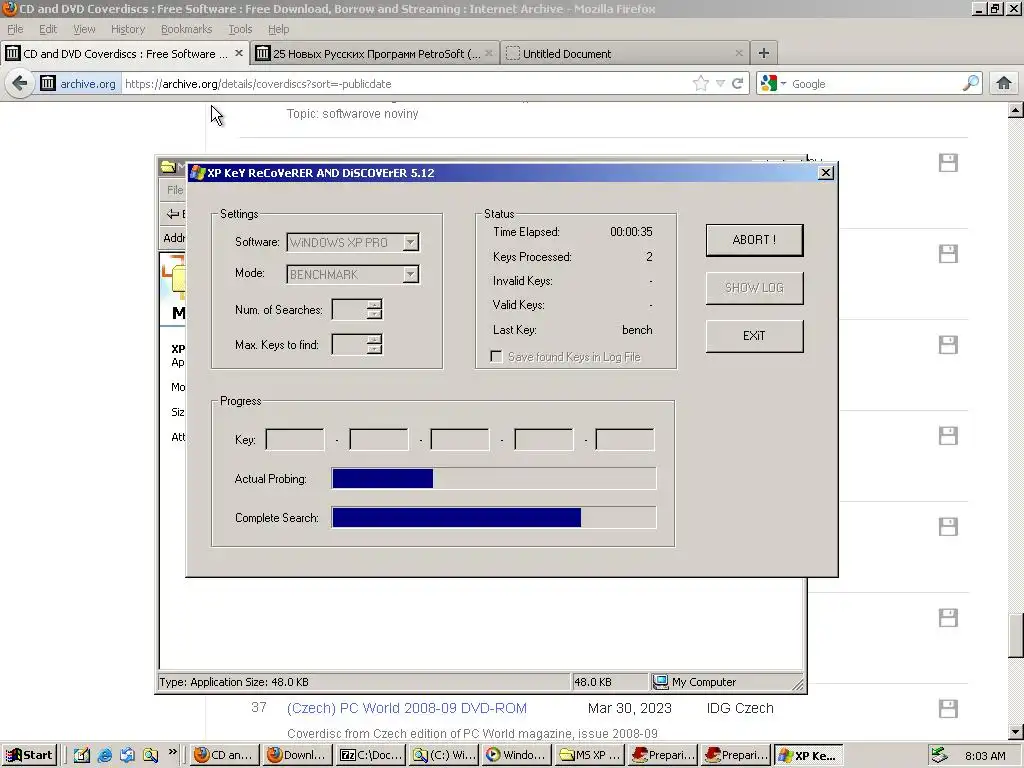Close the XP Key Recoverer dialog
1024x768 pixels.
tap(825, 172)
